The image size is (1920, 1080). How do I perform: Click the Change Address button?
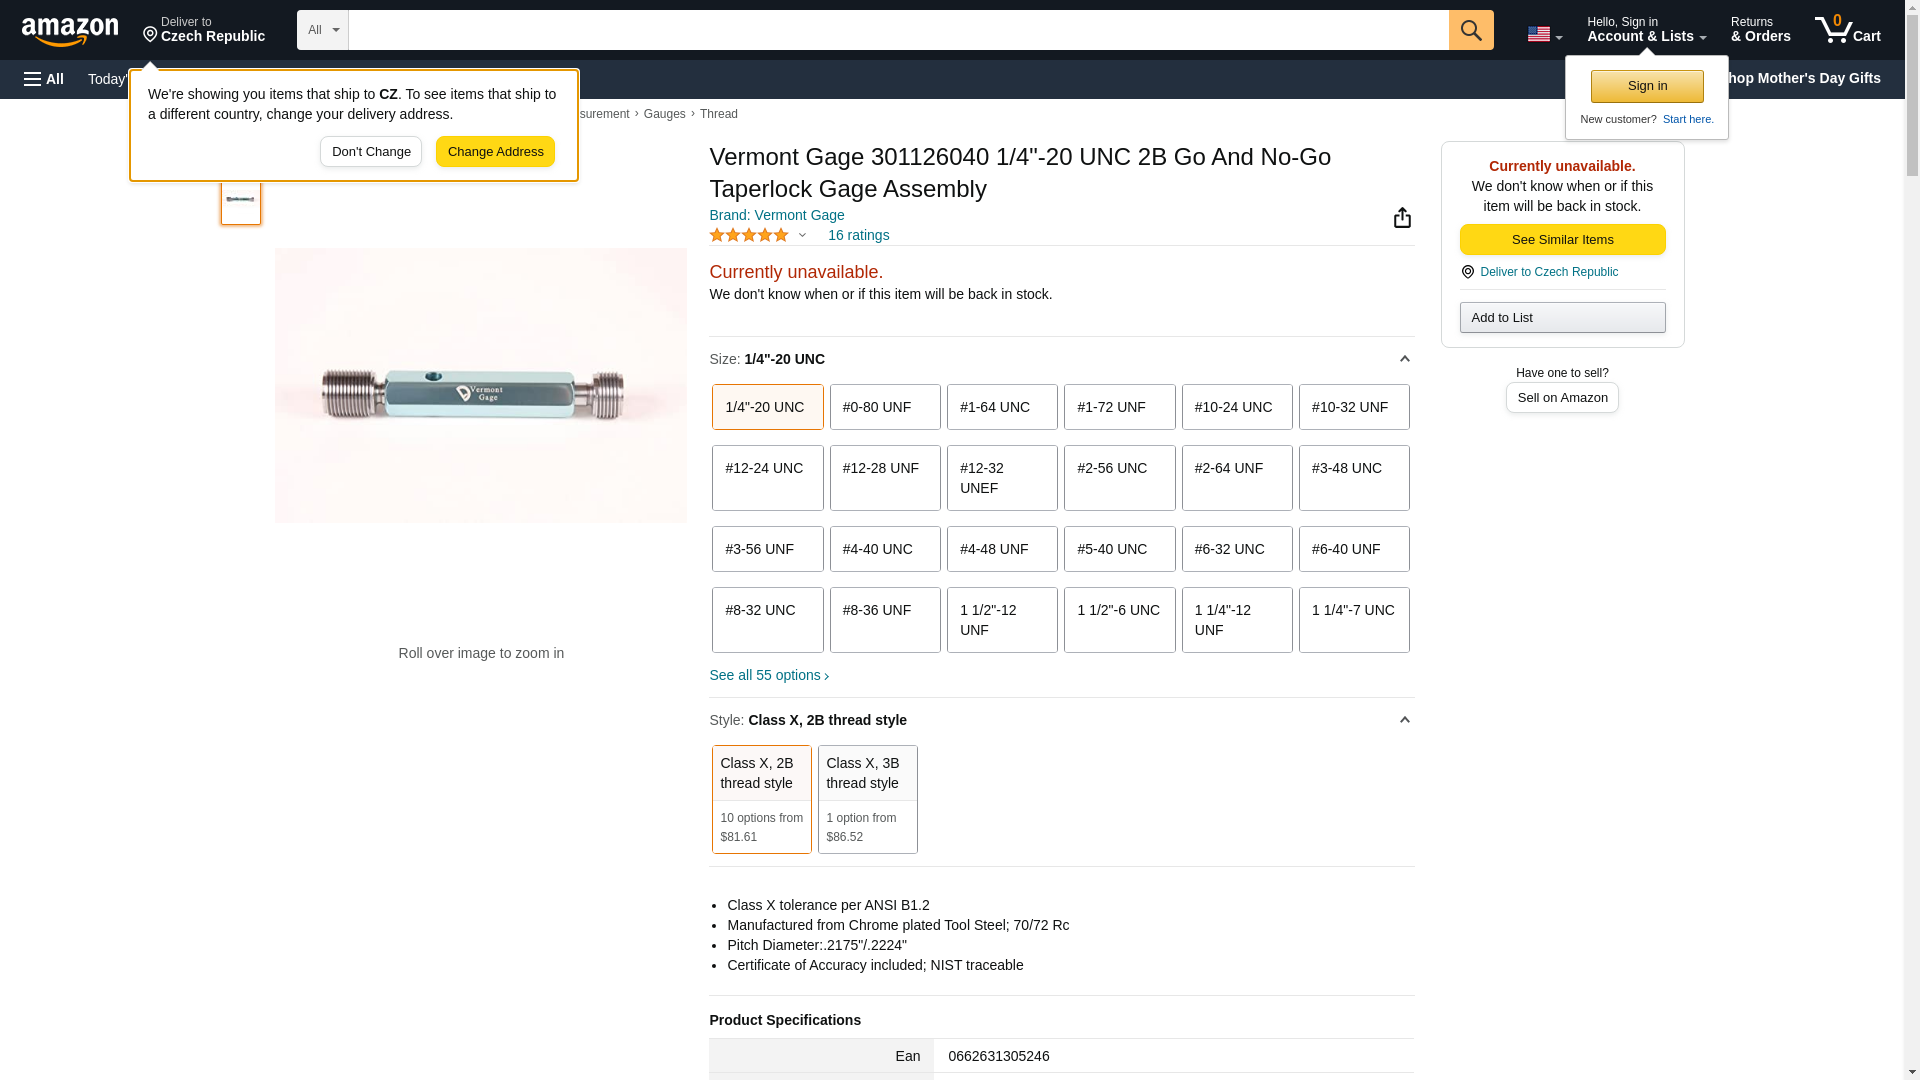tap(495, 152)
